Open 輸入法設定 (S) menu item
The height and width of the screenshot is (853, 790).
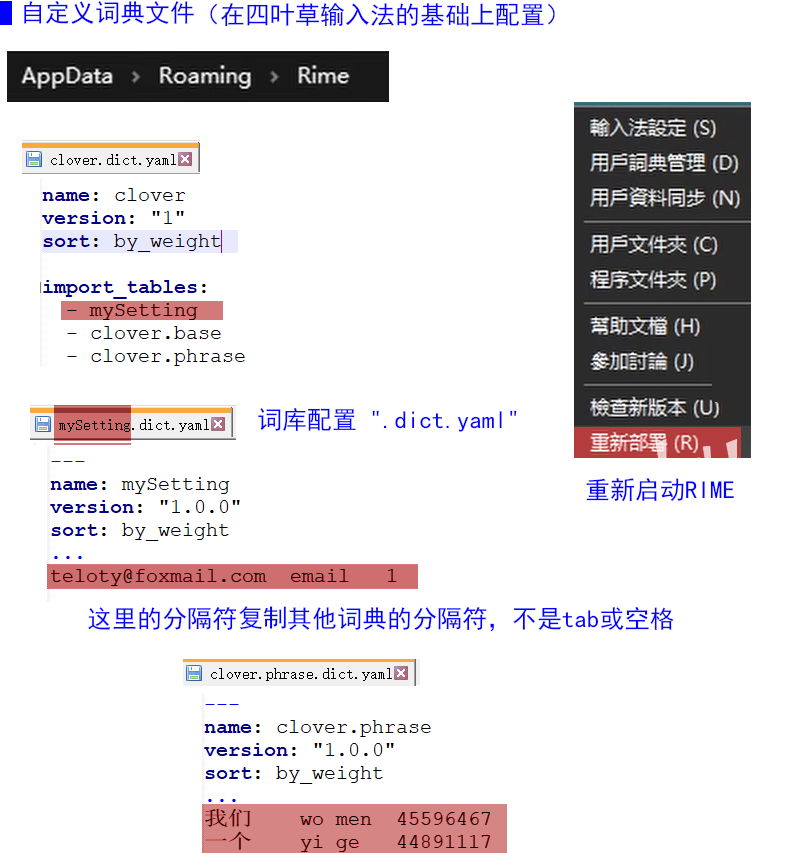[653, 128]
